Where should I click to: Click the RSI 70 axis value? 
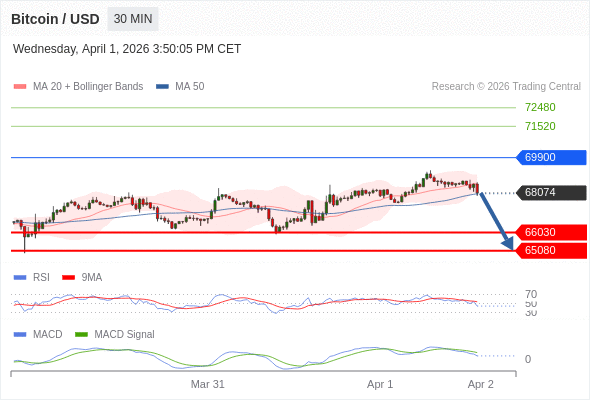pyautogui.click(x=531, y=294)
